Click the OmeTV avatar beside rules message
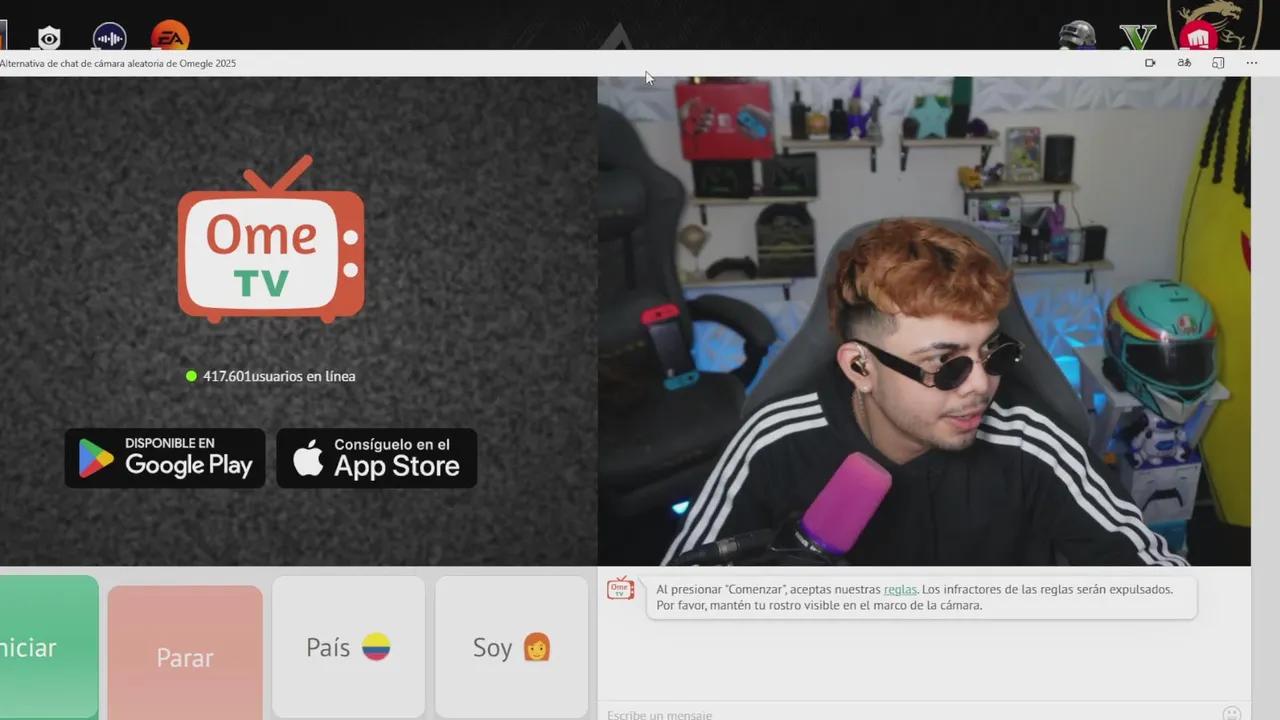This screenshot has width=1280, height=720. [x=620, y=588]
